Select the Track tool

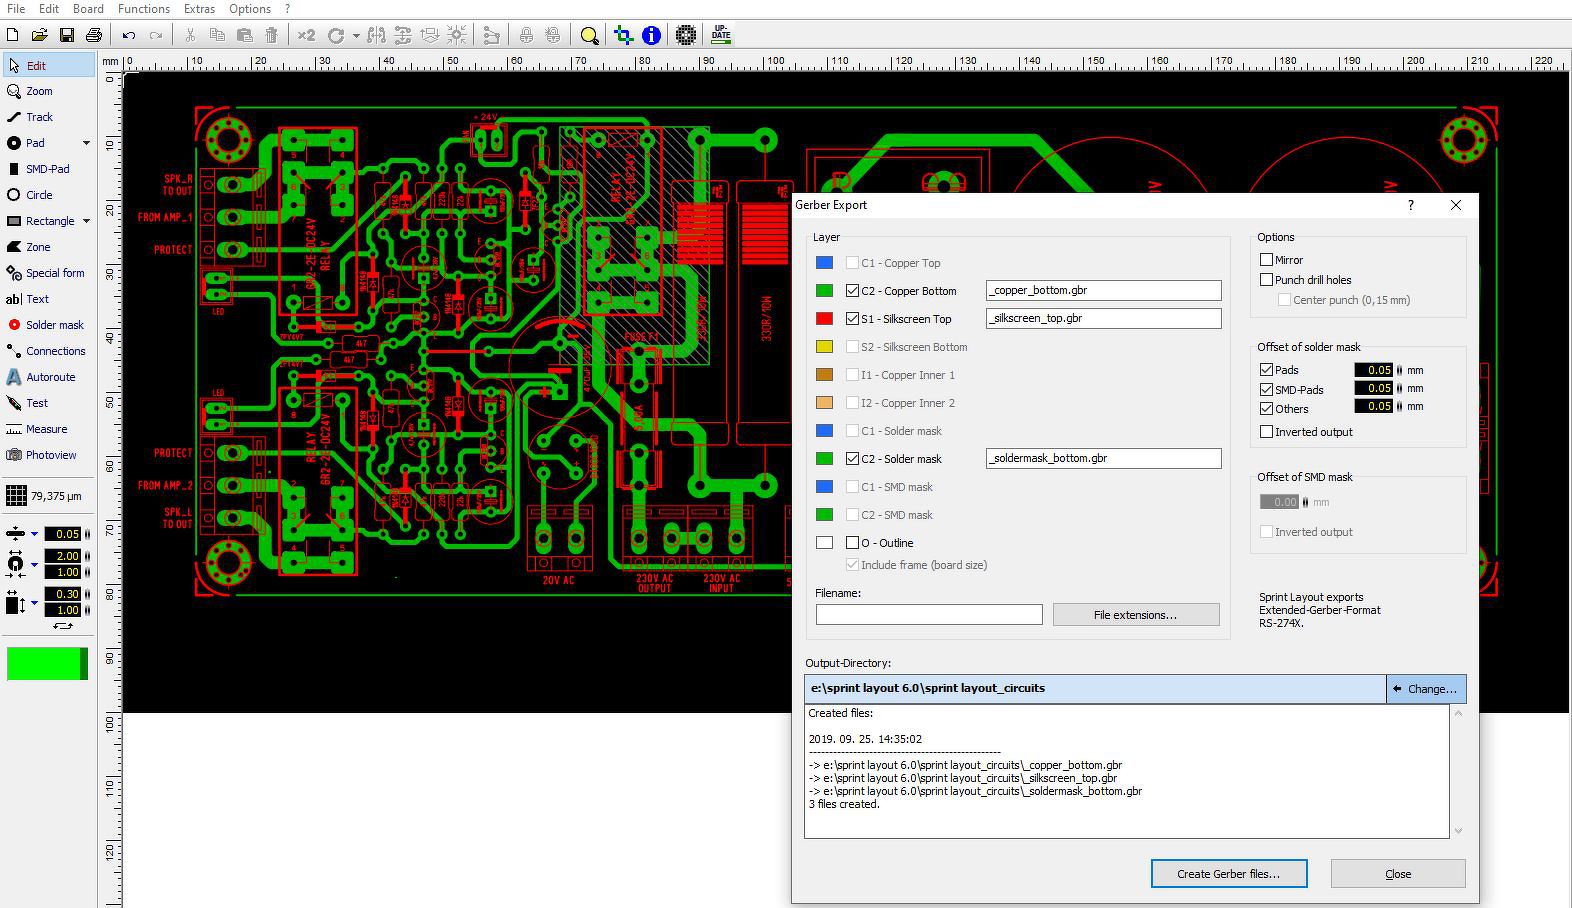(x=48, y=117)
